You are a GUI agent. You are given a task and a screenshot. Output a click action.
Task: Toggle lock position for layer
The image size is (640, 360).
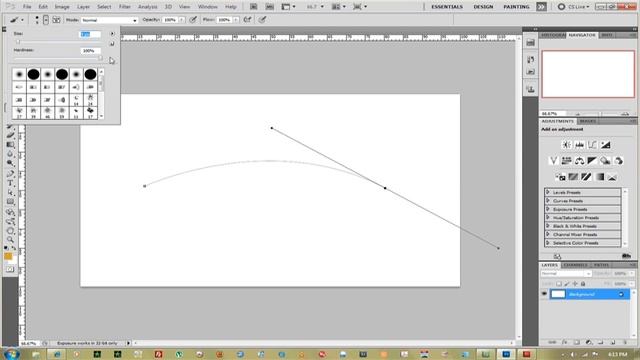(575, 284)
